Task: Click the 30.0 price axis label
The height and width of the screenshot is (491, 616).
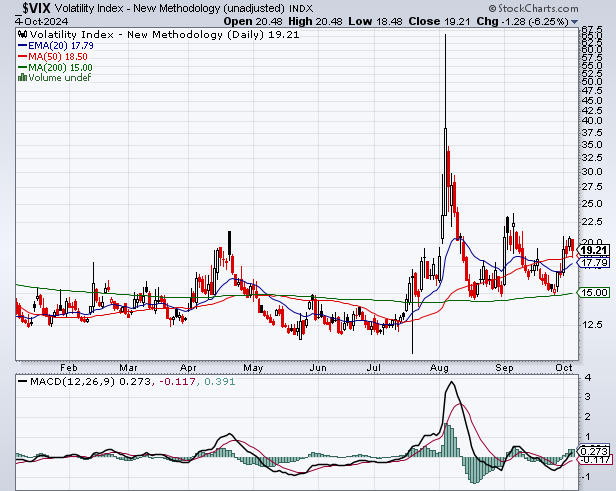Action: 592,172
